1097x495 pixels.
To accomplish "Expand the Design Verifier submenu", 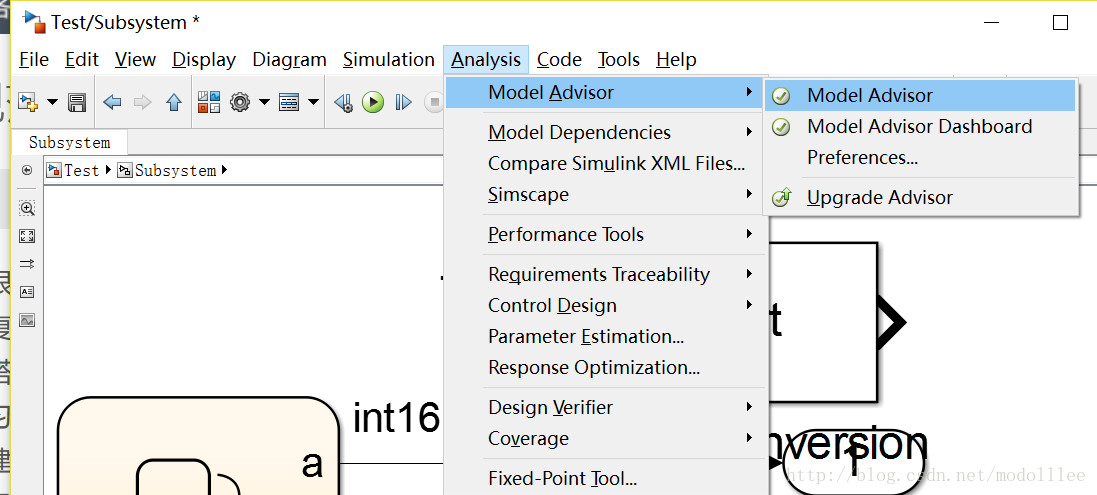I will [x=605, y=407].
